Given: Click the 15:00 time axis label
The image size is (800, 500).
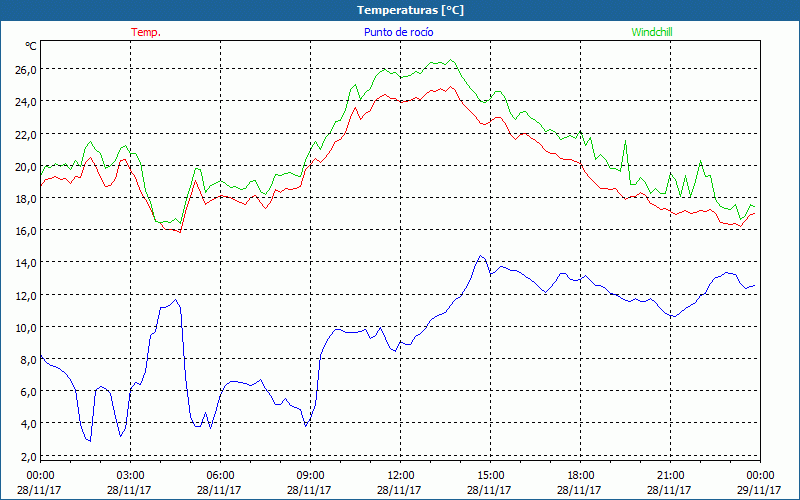Looking at the screenshot, I should tap(491, 476).
